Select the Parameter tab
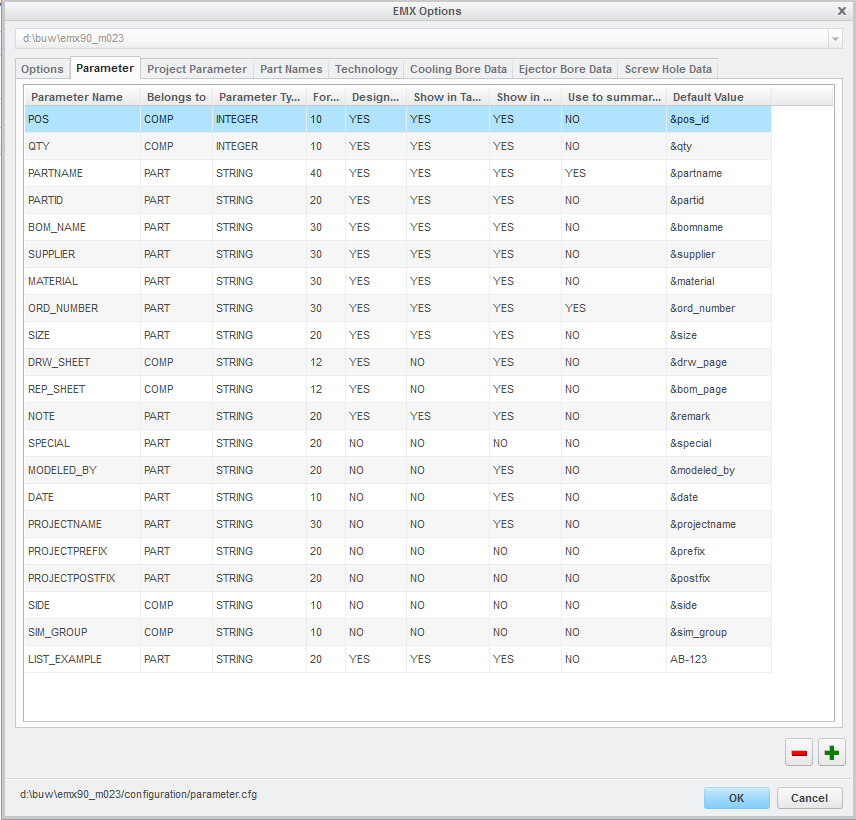 105,68
